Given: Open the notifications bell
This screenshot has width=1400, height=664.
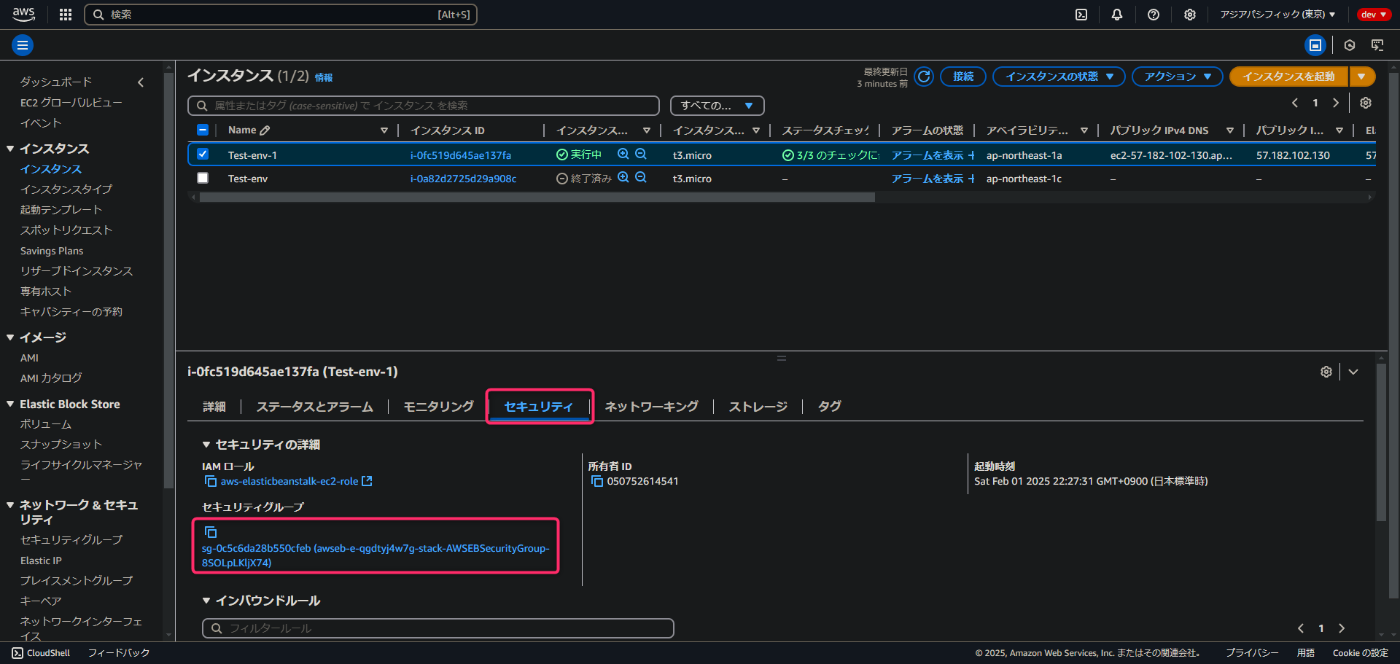Looking at the screenshot, I should click(1117, 14).
